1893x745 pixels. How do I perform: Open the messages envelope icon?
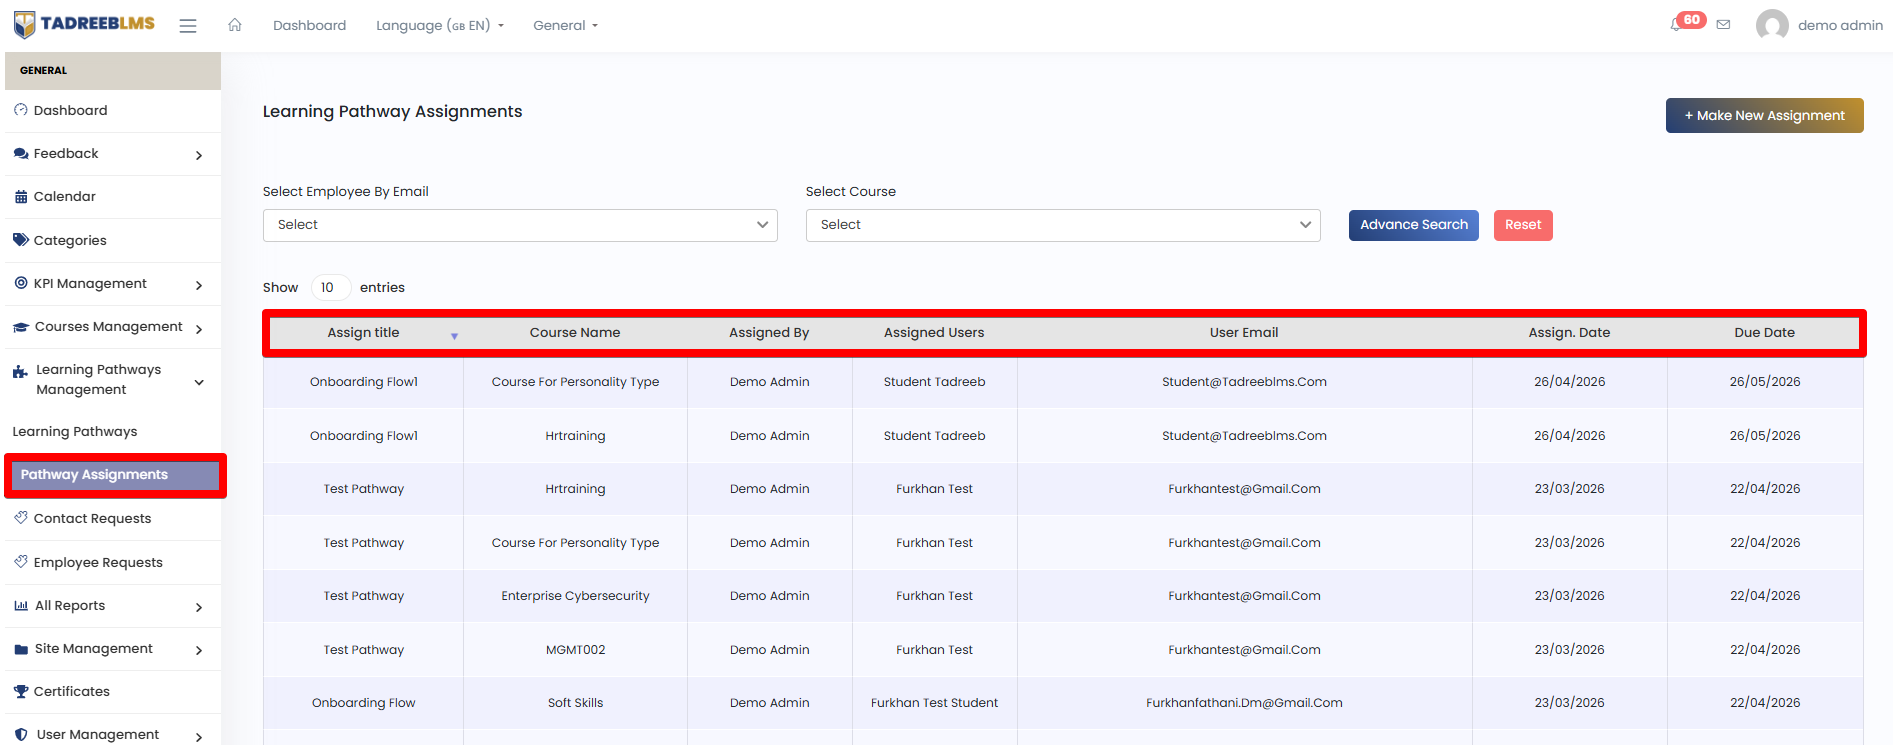pyautogui.click(x=1723, y=25)
